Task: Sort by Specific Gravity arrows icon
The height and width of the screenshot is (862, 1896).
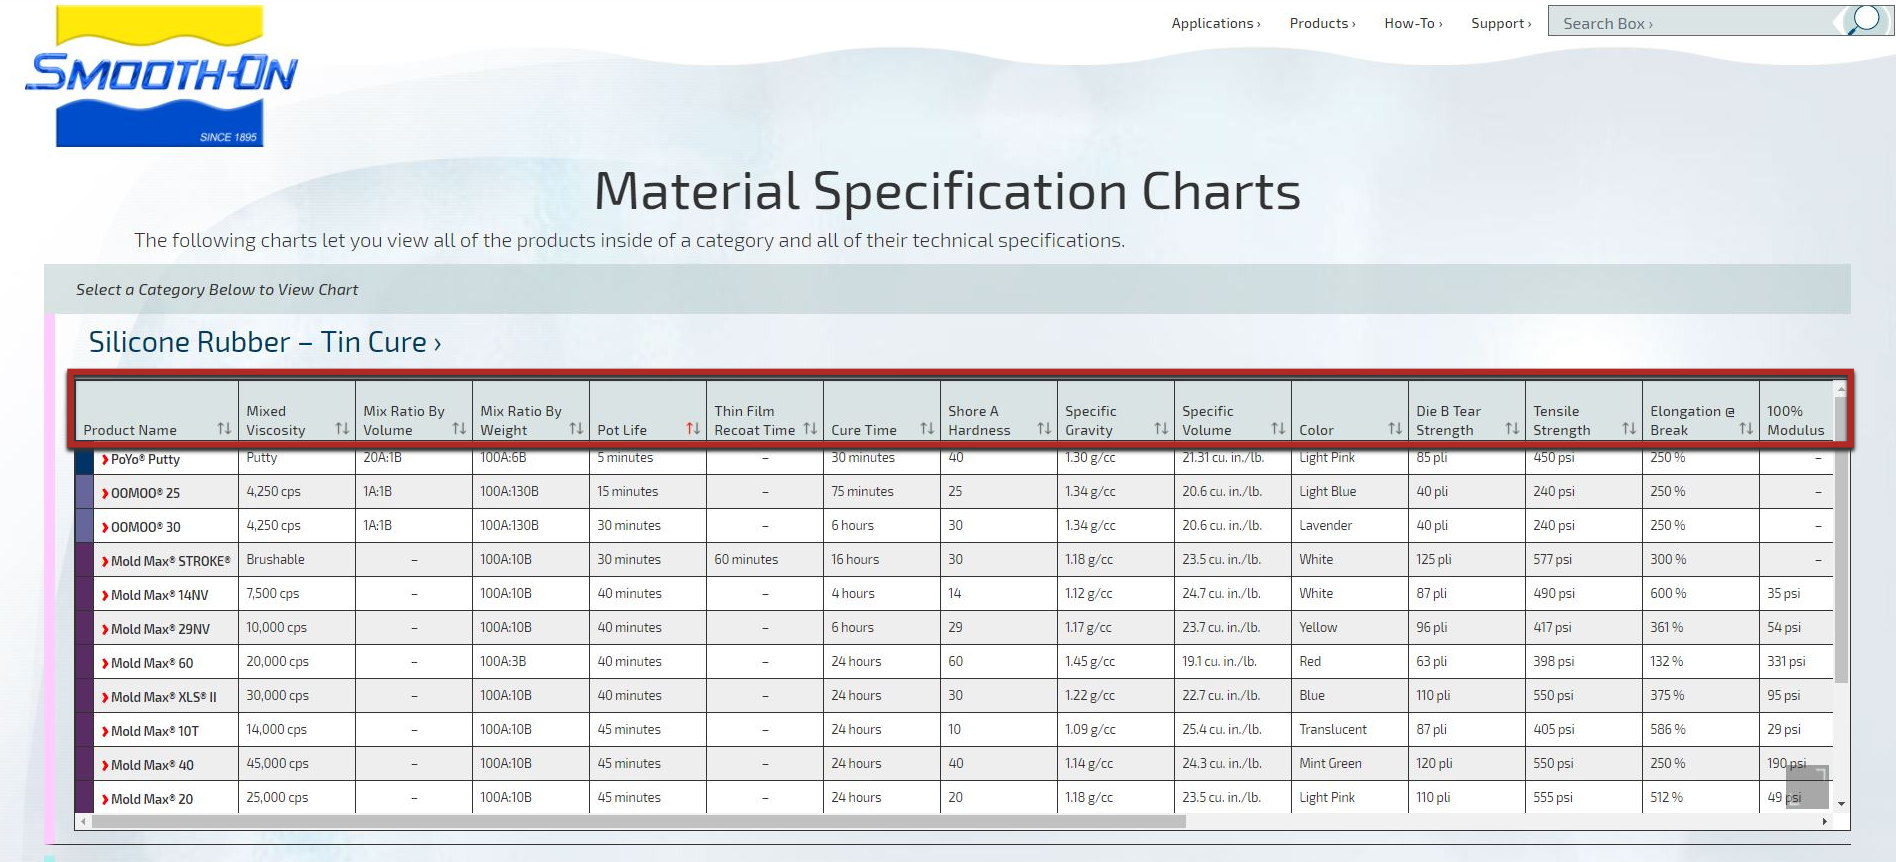Action: tap(1161, 428)
